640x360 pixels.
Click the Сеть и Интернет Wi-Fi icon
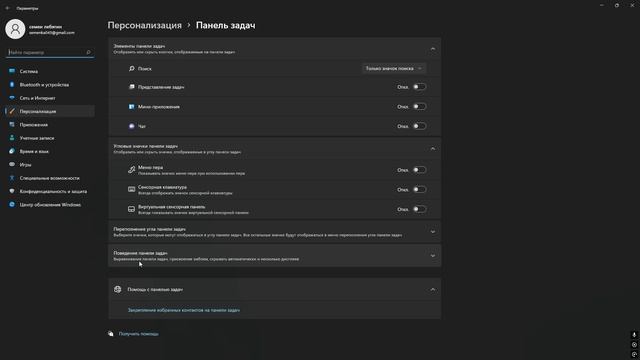pyautogui.click(x=12, y=98)
